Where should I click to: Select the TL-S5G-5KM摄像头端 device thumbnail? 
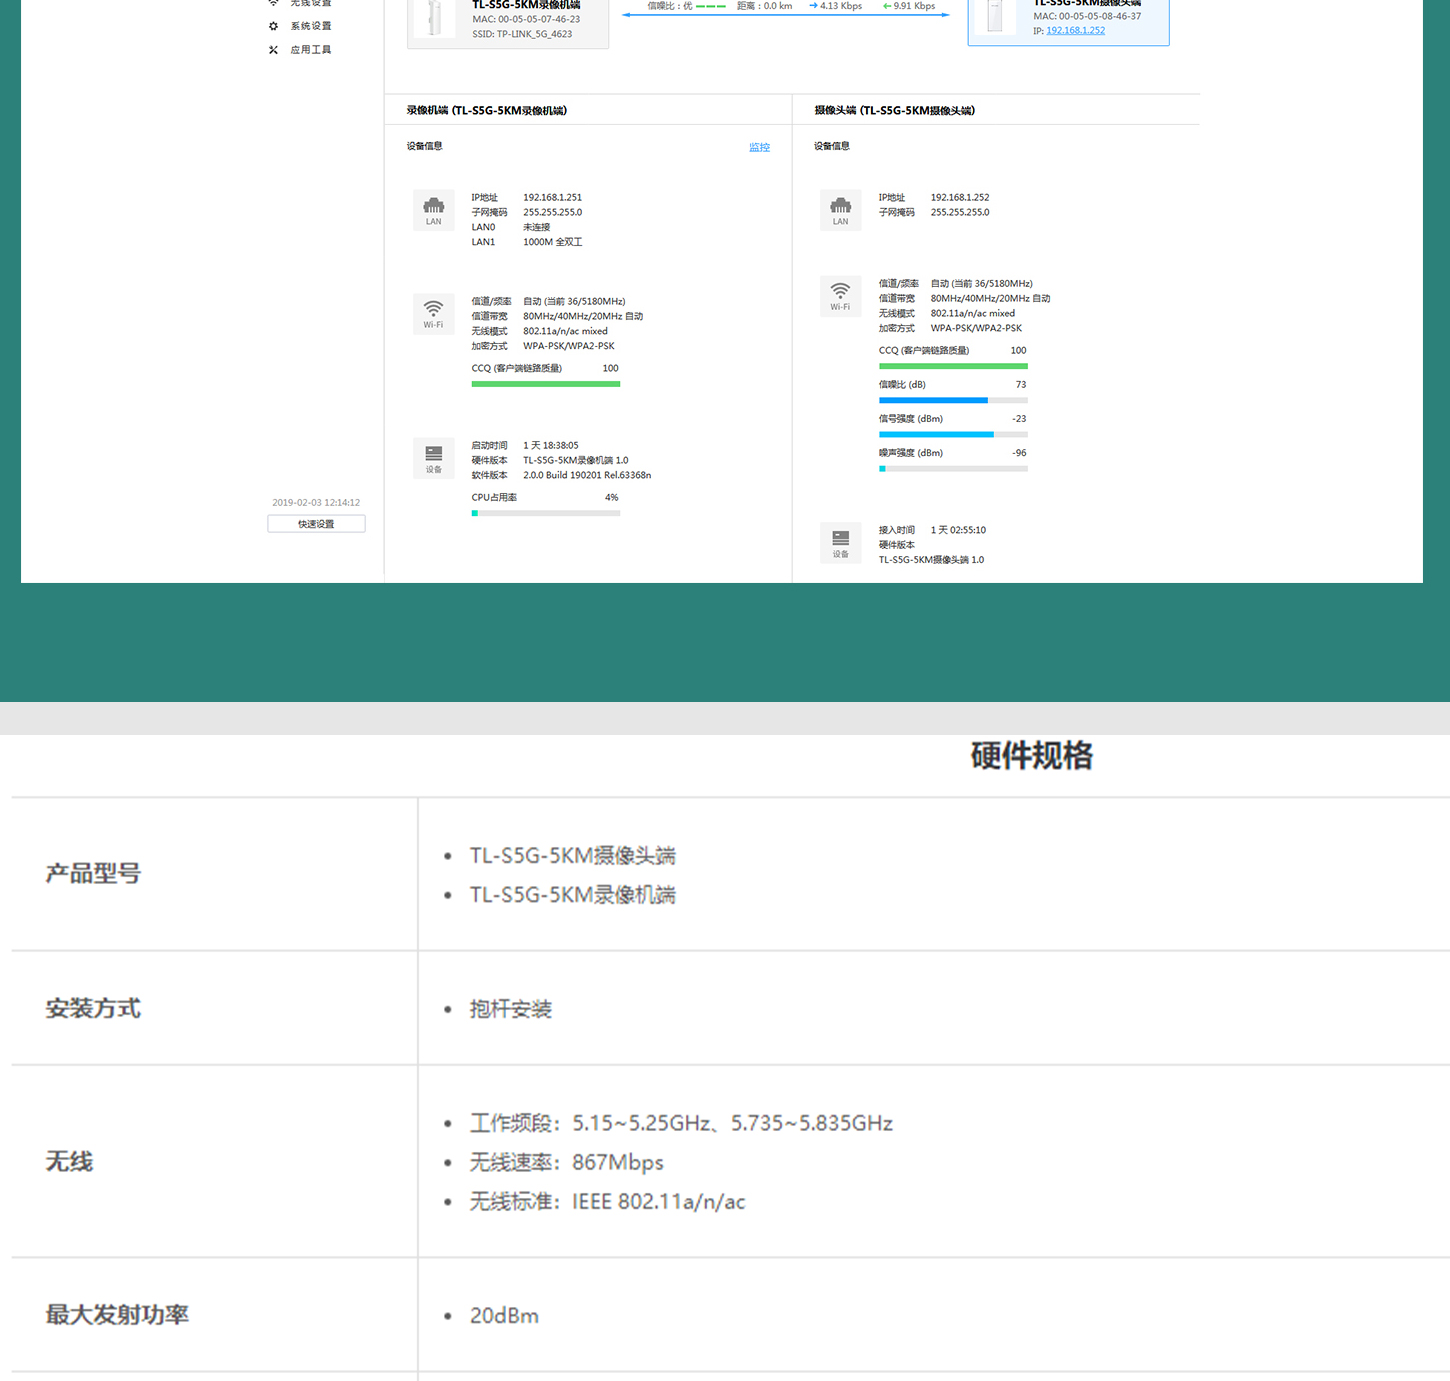tap(995, 17)
